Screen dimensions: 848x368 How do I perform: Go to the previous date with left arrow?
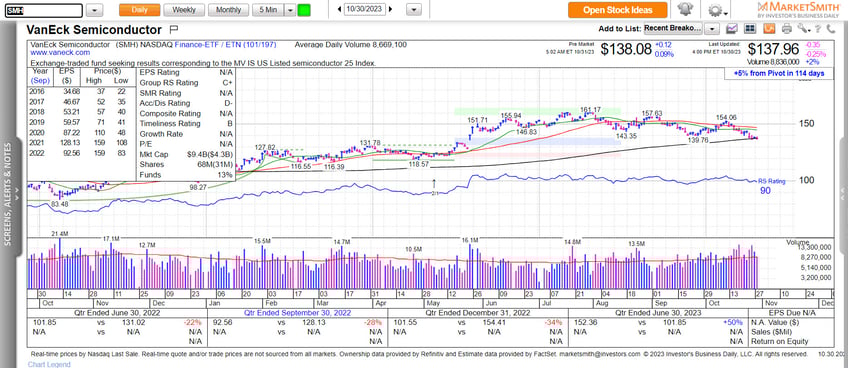coord(339,9)
